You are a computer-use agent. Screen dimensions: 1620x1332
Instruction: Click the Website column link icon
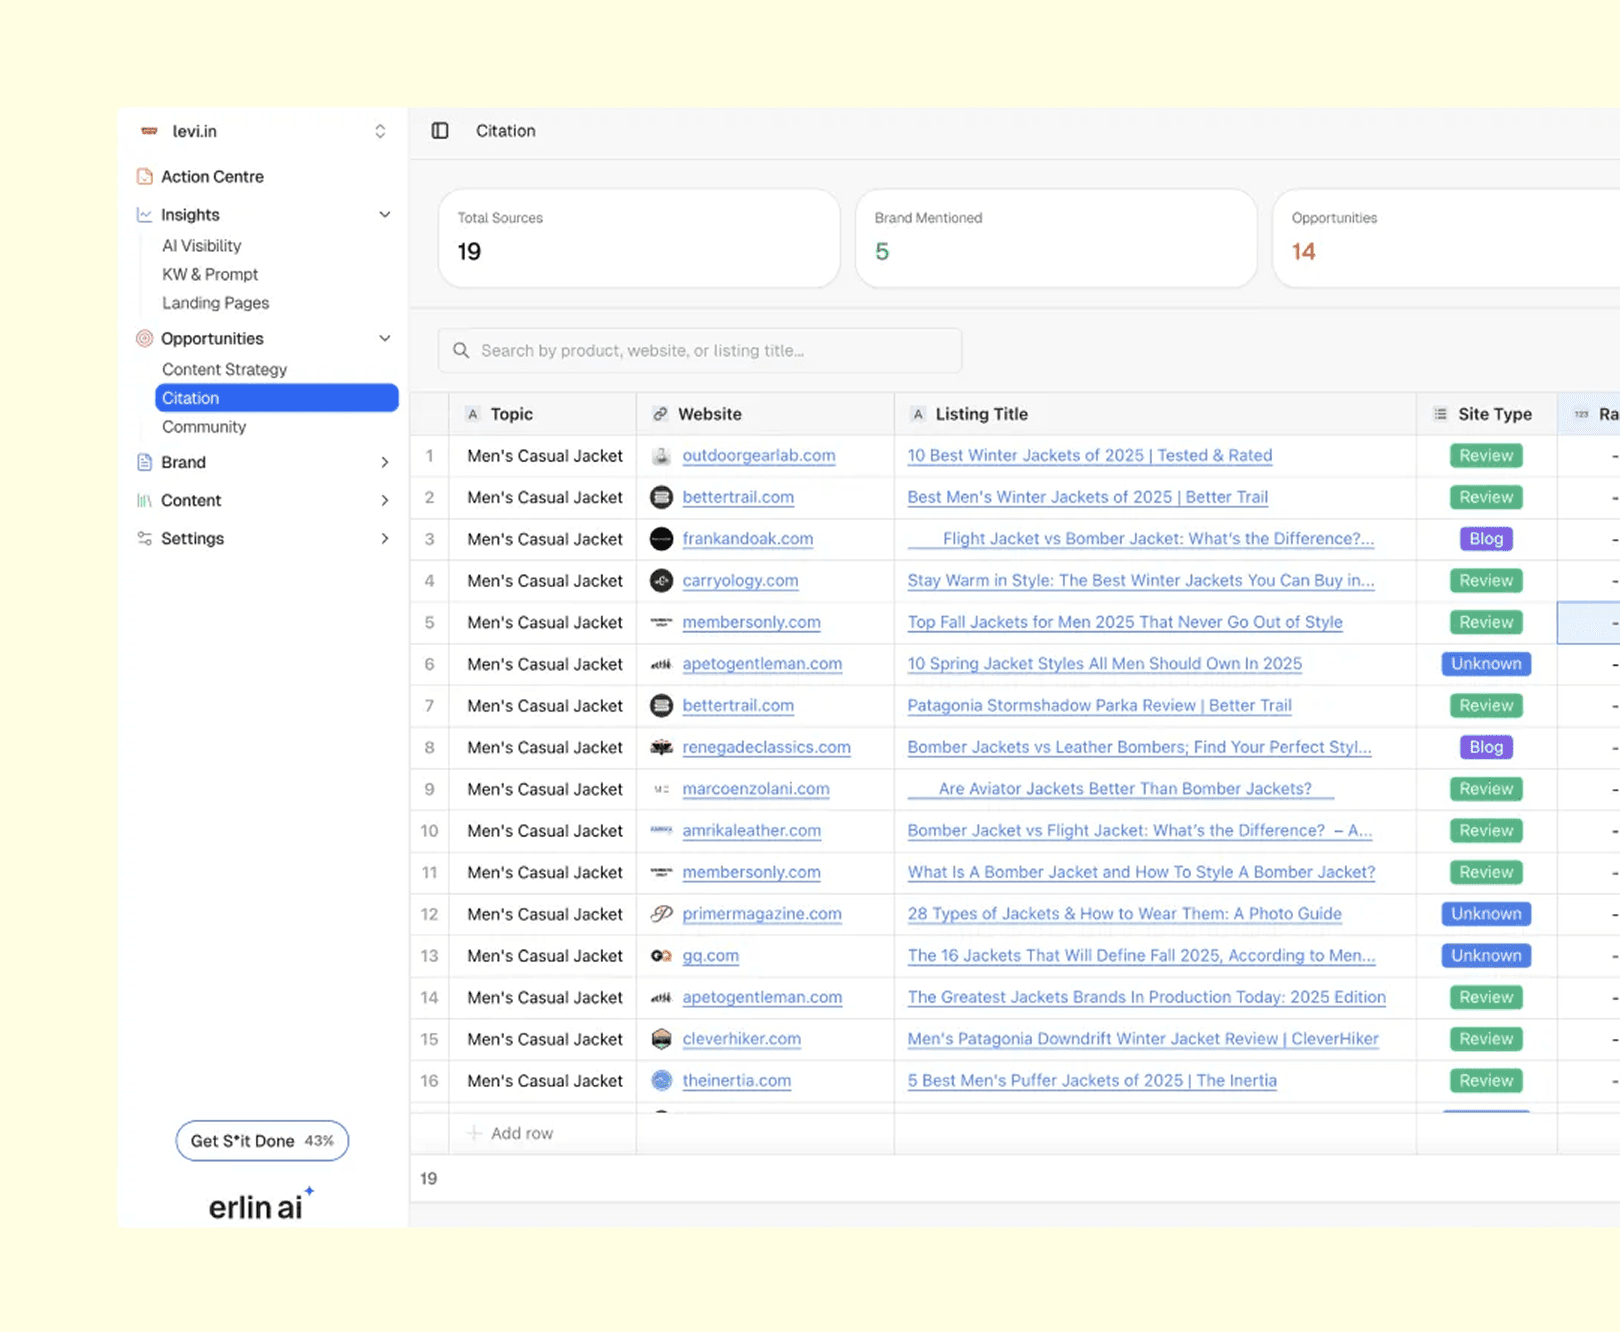tap(660, 414)
